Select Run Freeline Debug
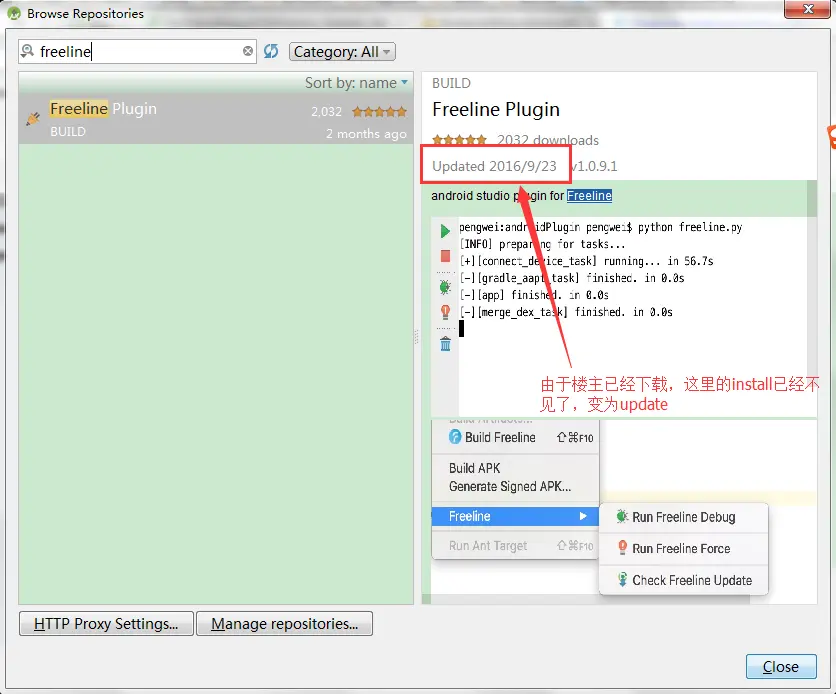 click(684, 517)
